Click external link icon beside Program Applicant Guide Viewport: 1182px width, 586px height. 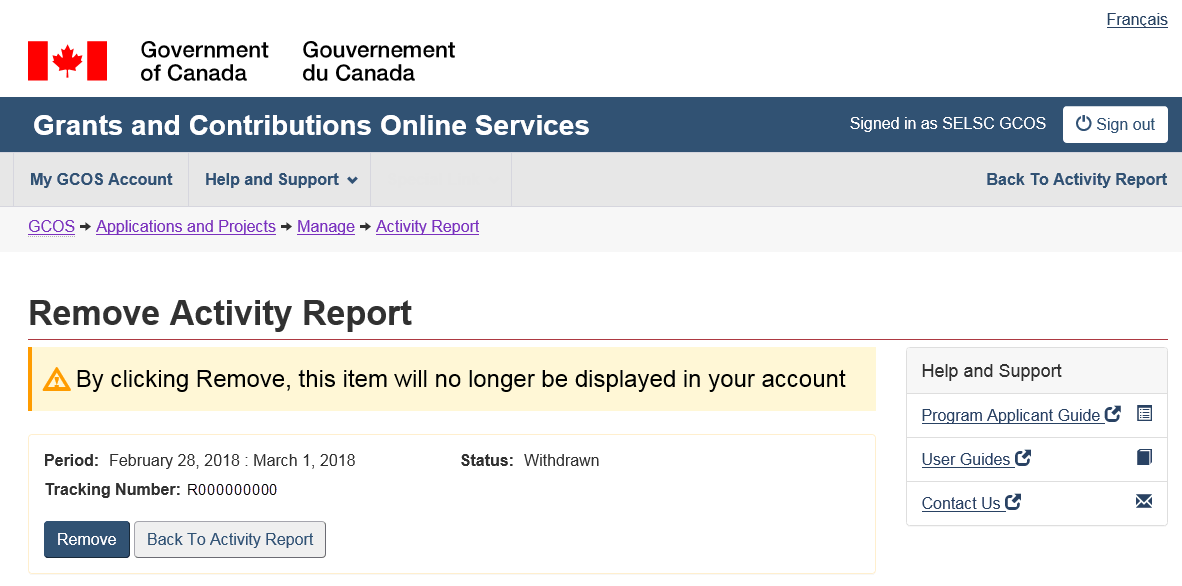tap(1113, 414)
